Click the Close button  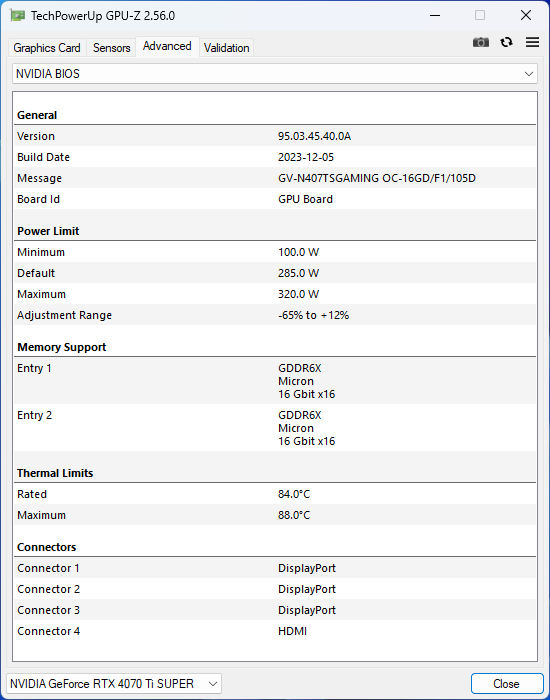[x=506, y=683]
